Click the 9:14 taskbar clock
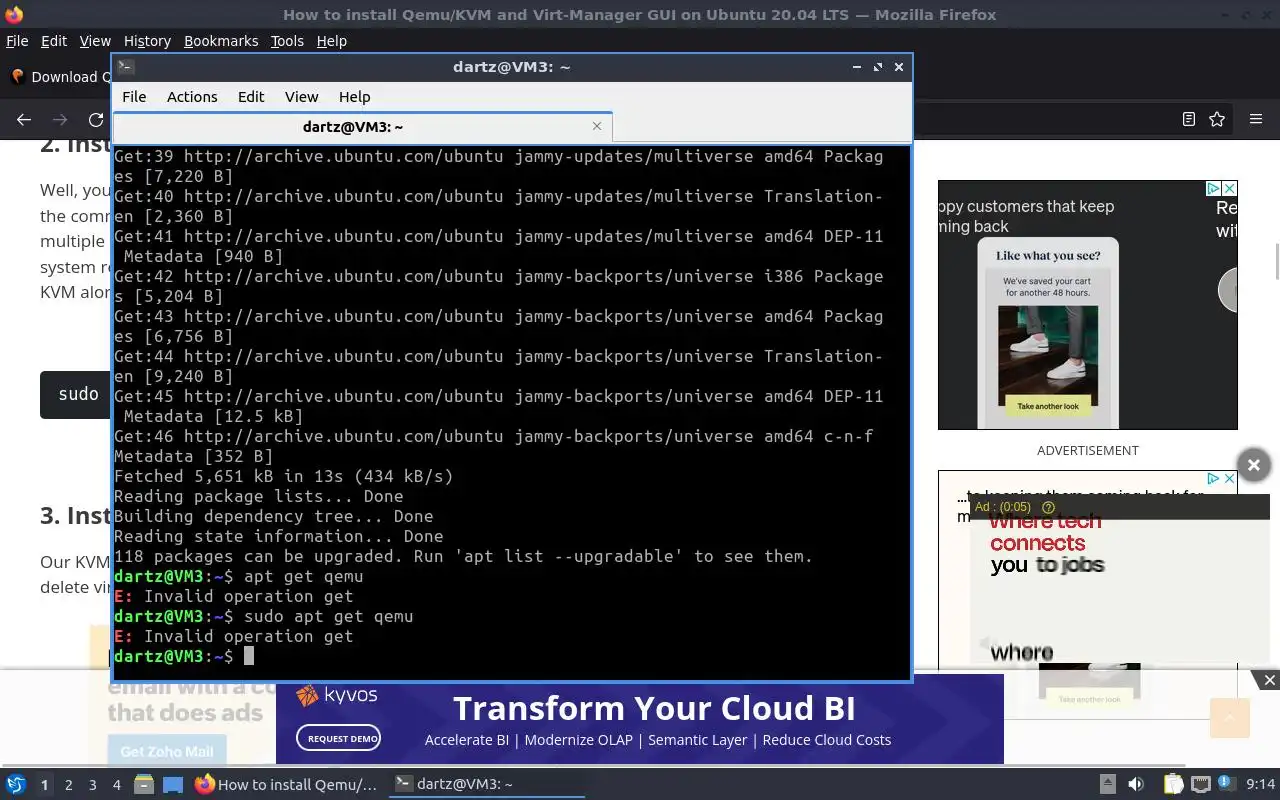Screen dimensions: 1280x800 [x=1261, y=785]
